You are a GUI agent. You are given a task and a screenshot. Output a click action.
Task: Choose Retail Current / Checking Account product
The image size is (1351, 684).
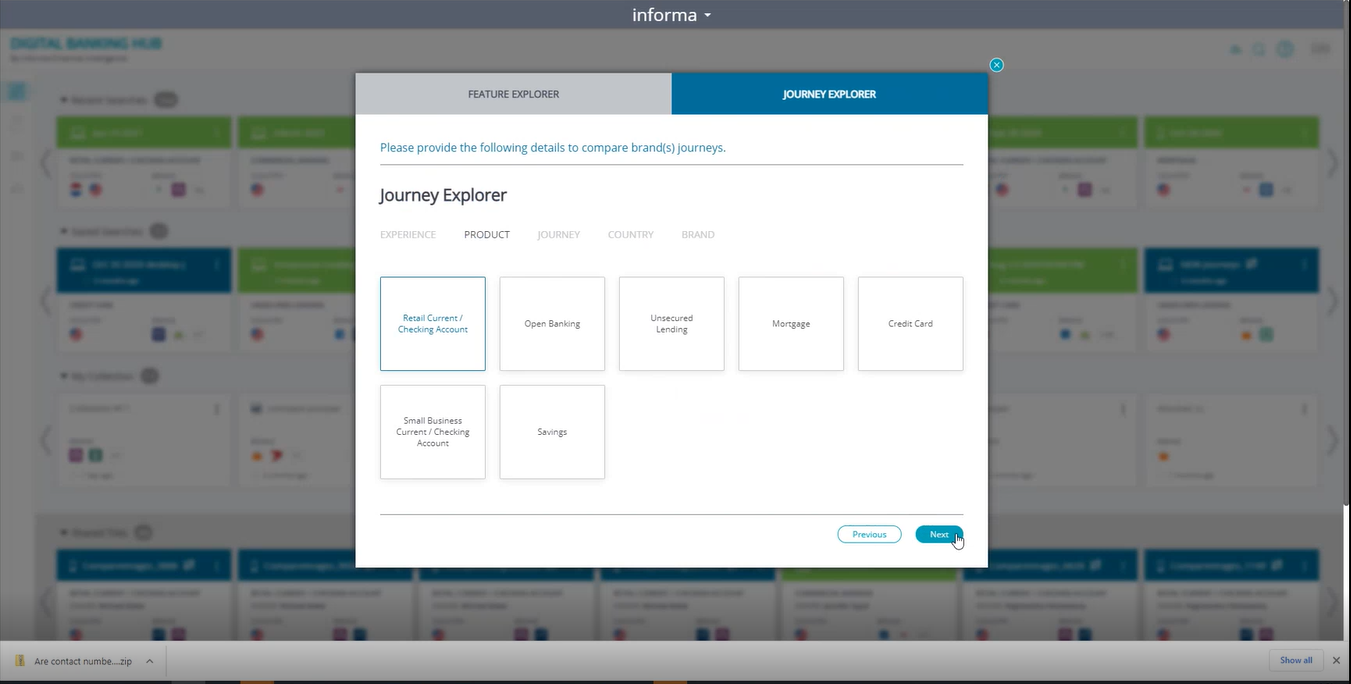(433, 324)
